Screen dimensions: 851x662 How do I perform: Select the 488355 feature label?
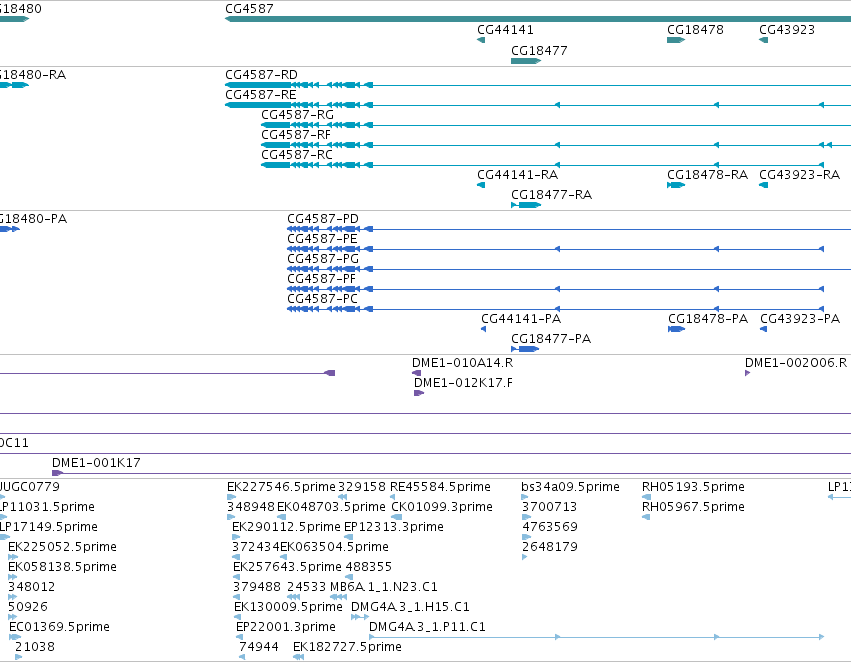point(369,567)
